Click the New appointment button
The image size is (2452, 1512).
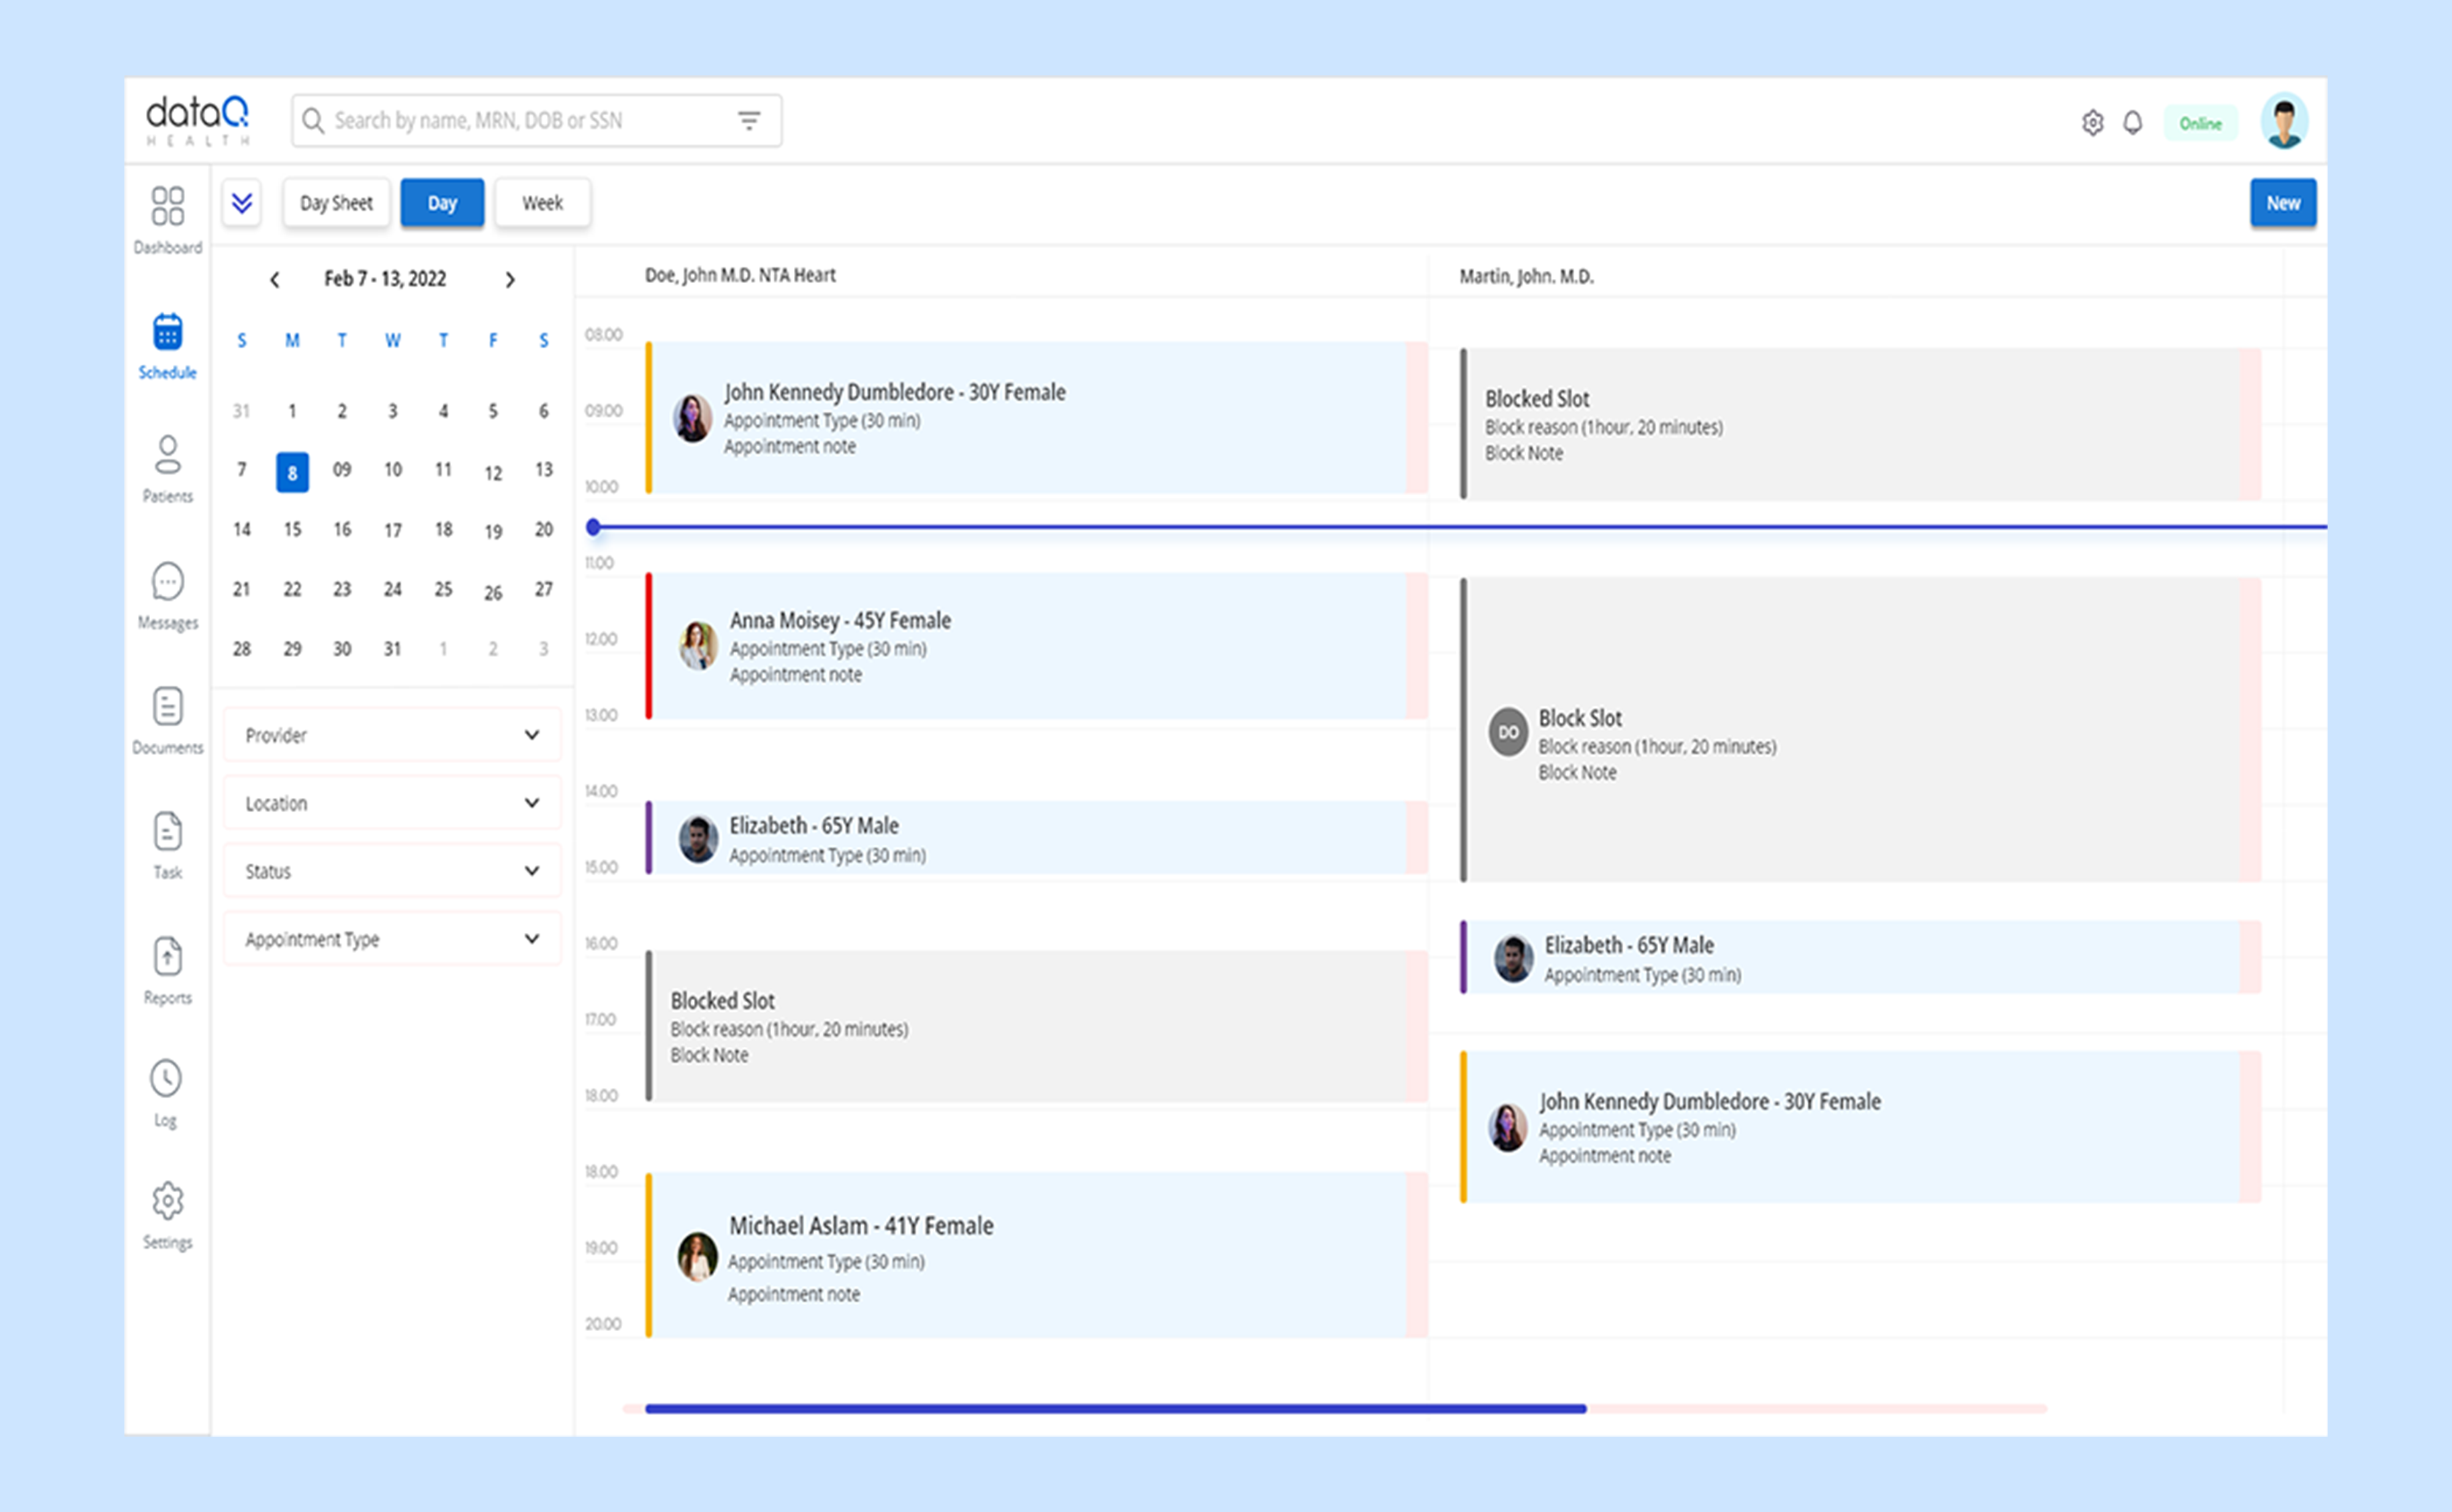pos(2282,203)
